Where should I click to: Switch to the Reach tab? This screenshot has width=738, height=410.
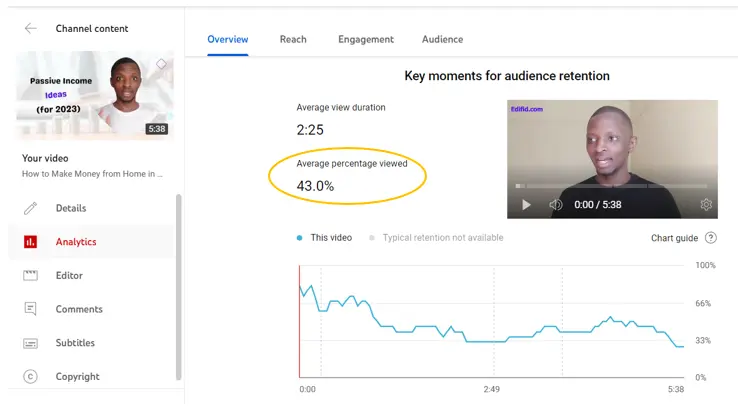[293, 40]
